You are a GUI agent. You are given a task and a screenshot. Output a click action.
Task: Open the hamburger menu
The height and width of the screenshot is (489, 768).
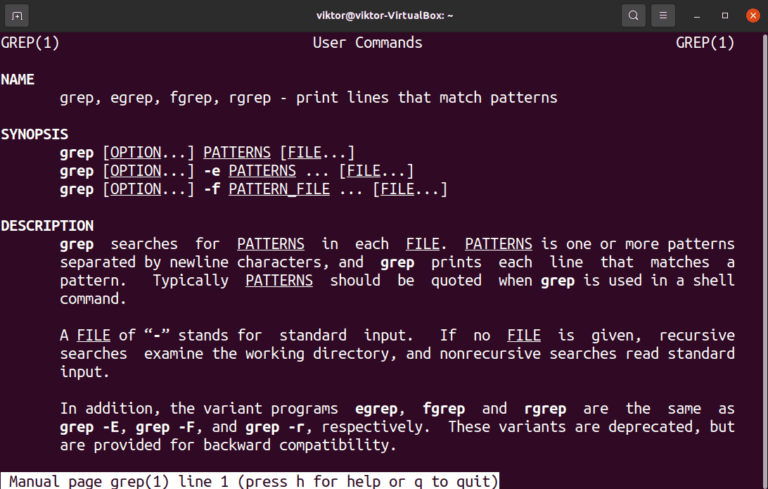[663, 16]
